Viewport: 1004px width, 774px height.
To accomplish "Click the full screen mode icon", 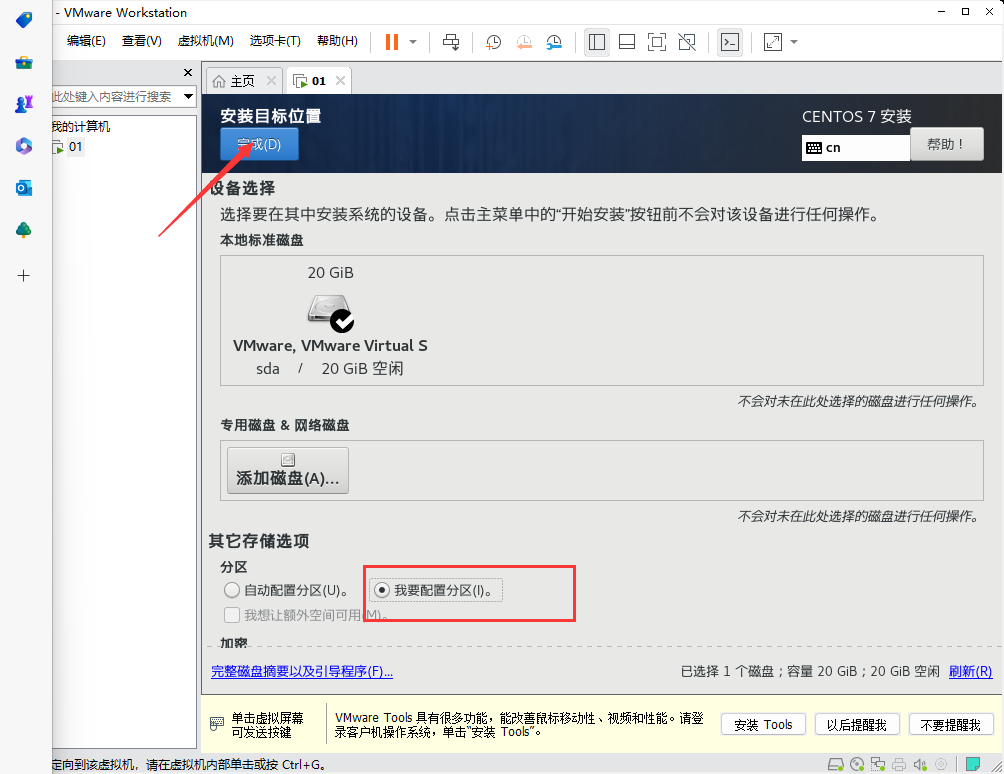I will pos(657,42).
